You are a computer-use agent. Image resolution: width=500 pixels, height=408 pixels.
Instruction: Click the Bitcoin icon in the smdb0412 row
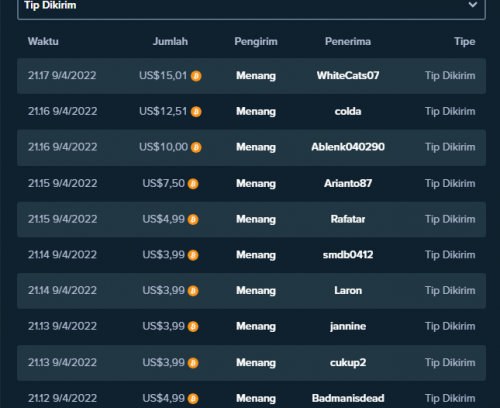[x=193, y=255]
